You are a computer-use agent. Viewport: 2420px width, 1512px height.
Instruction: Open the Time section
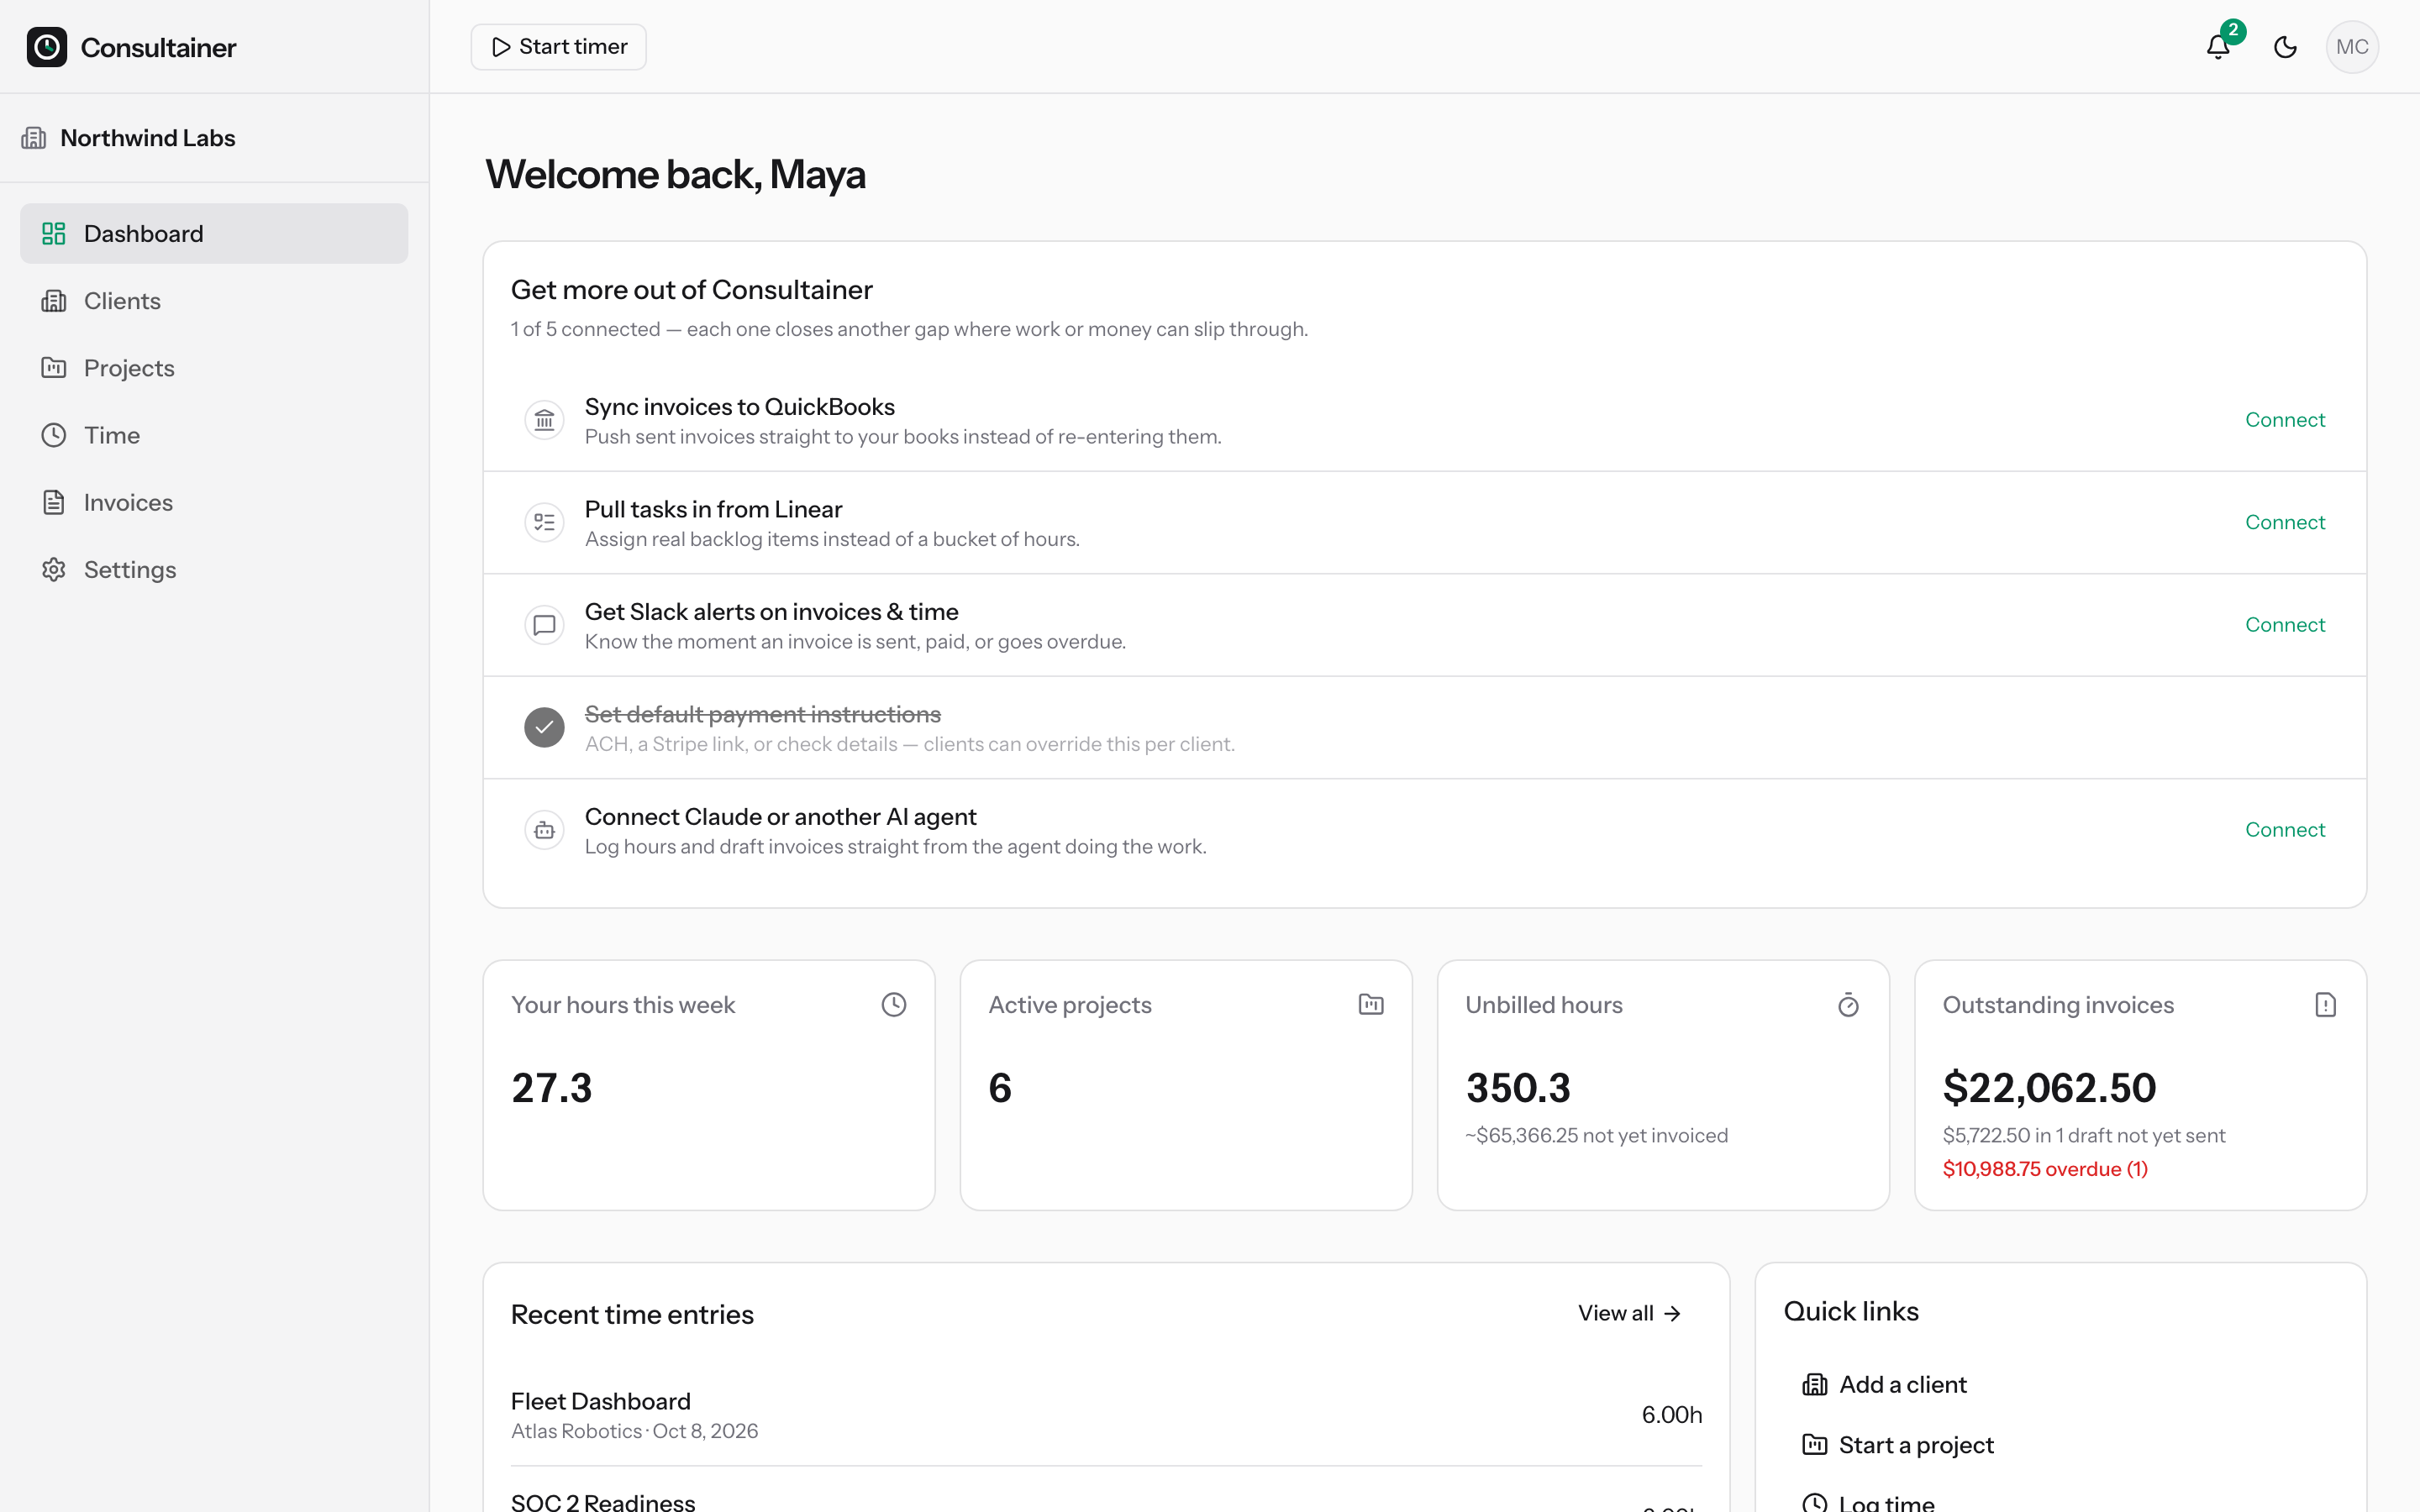[214, 435]
